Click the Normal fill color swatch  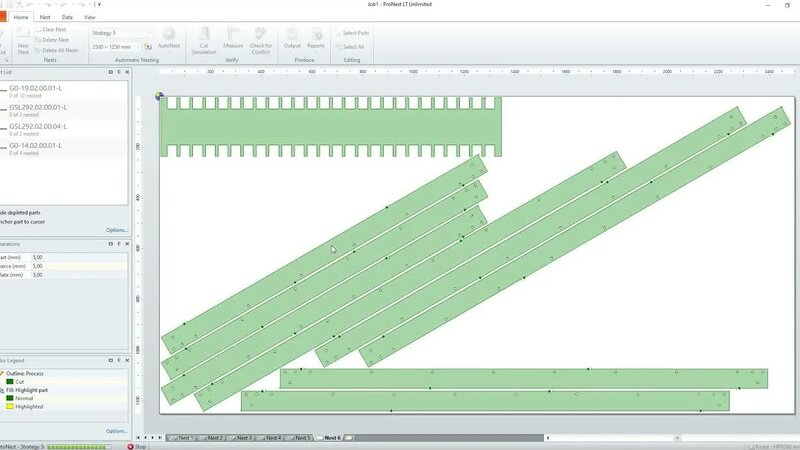[10, 398]
